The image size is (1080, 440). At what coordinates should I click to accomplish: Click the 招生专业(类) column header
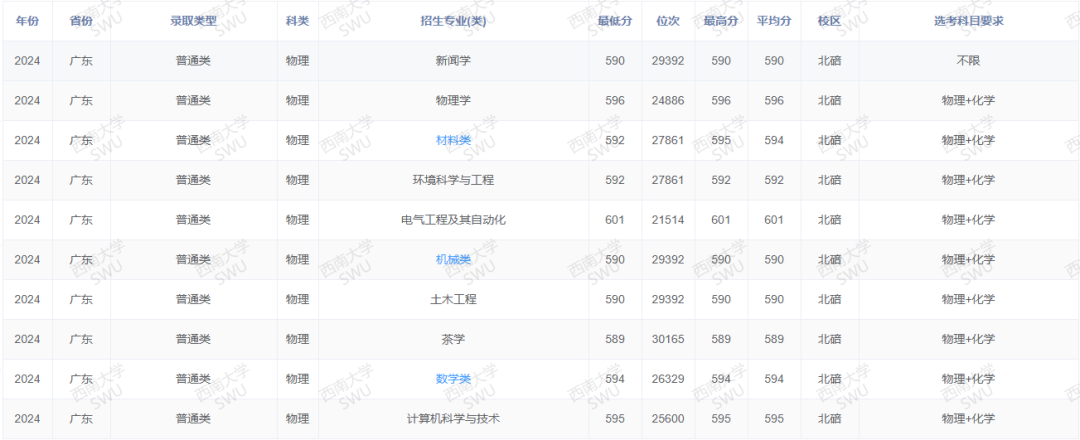[453, 21]
